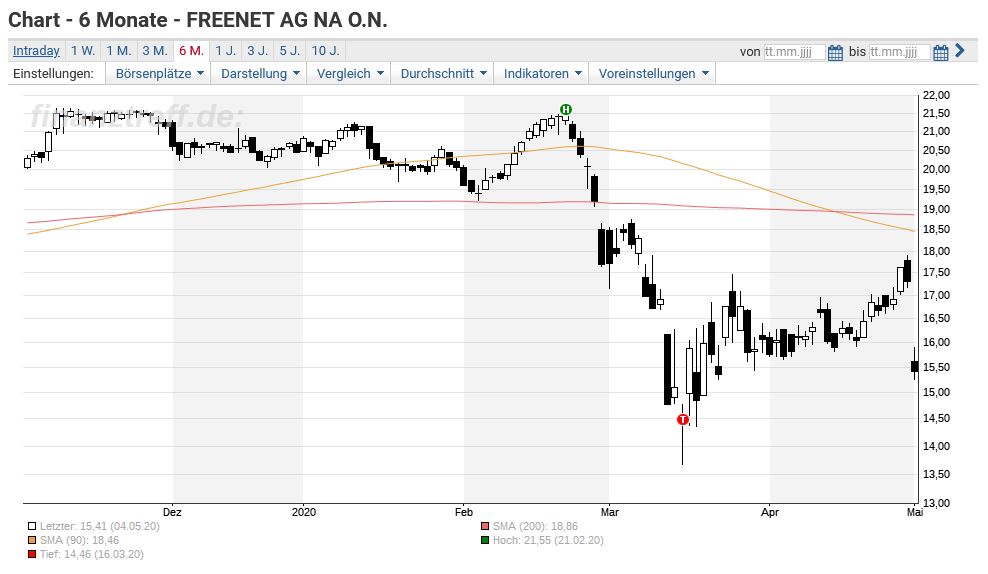Click the 'Einstellungen:' label

pos(54,73)
